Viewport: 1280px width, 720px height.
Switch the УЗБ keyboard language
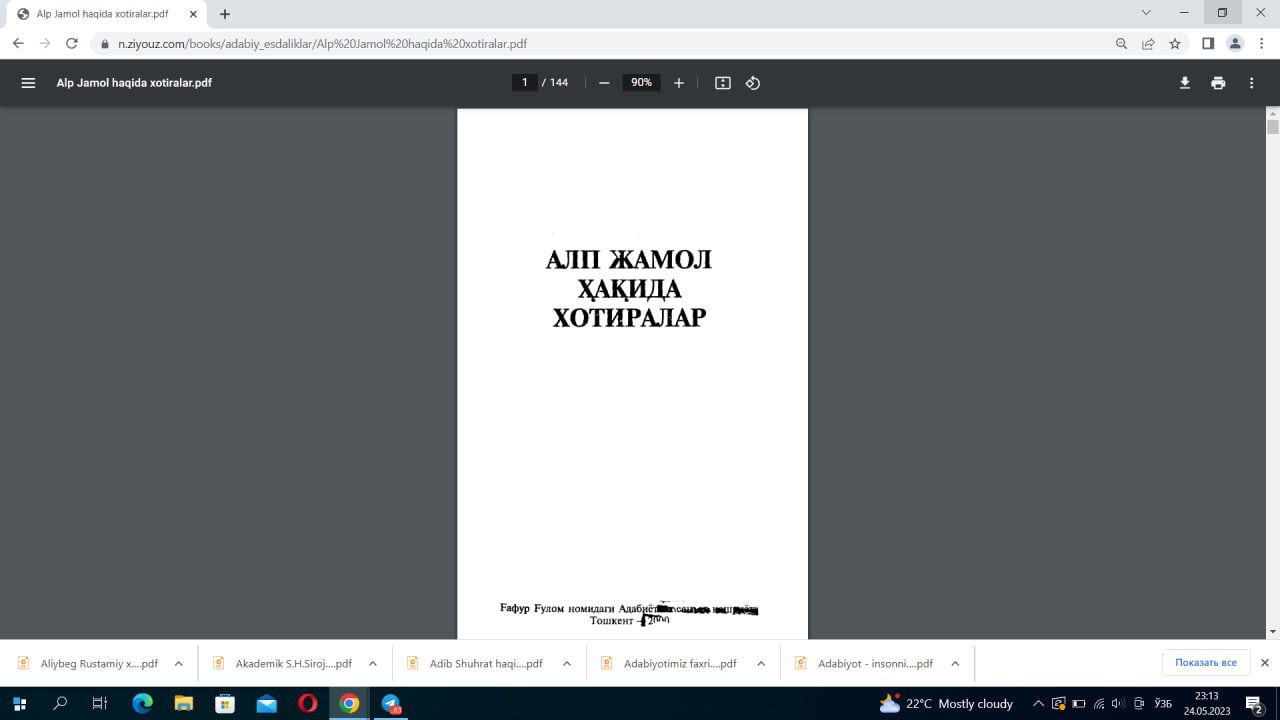1162,703
